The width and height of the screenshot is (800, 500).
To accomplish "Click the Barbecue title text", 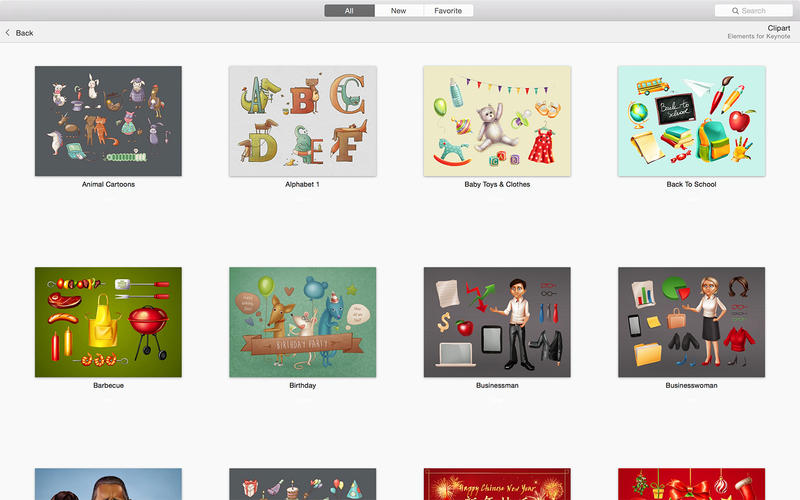I will pos(108,385).
